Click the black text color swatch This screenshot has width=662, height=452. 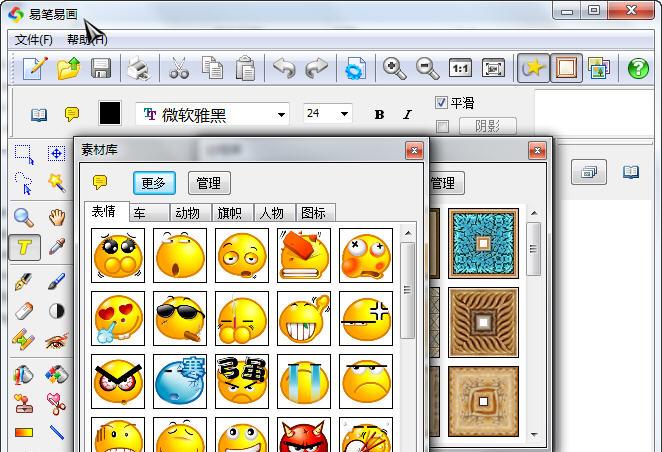109,114
